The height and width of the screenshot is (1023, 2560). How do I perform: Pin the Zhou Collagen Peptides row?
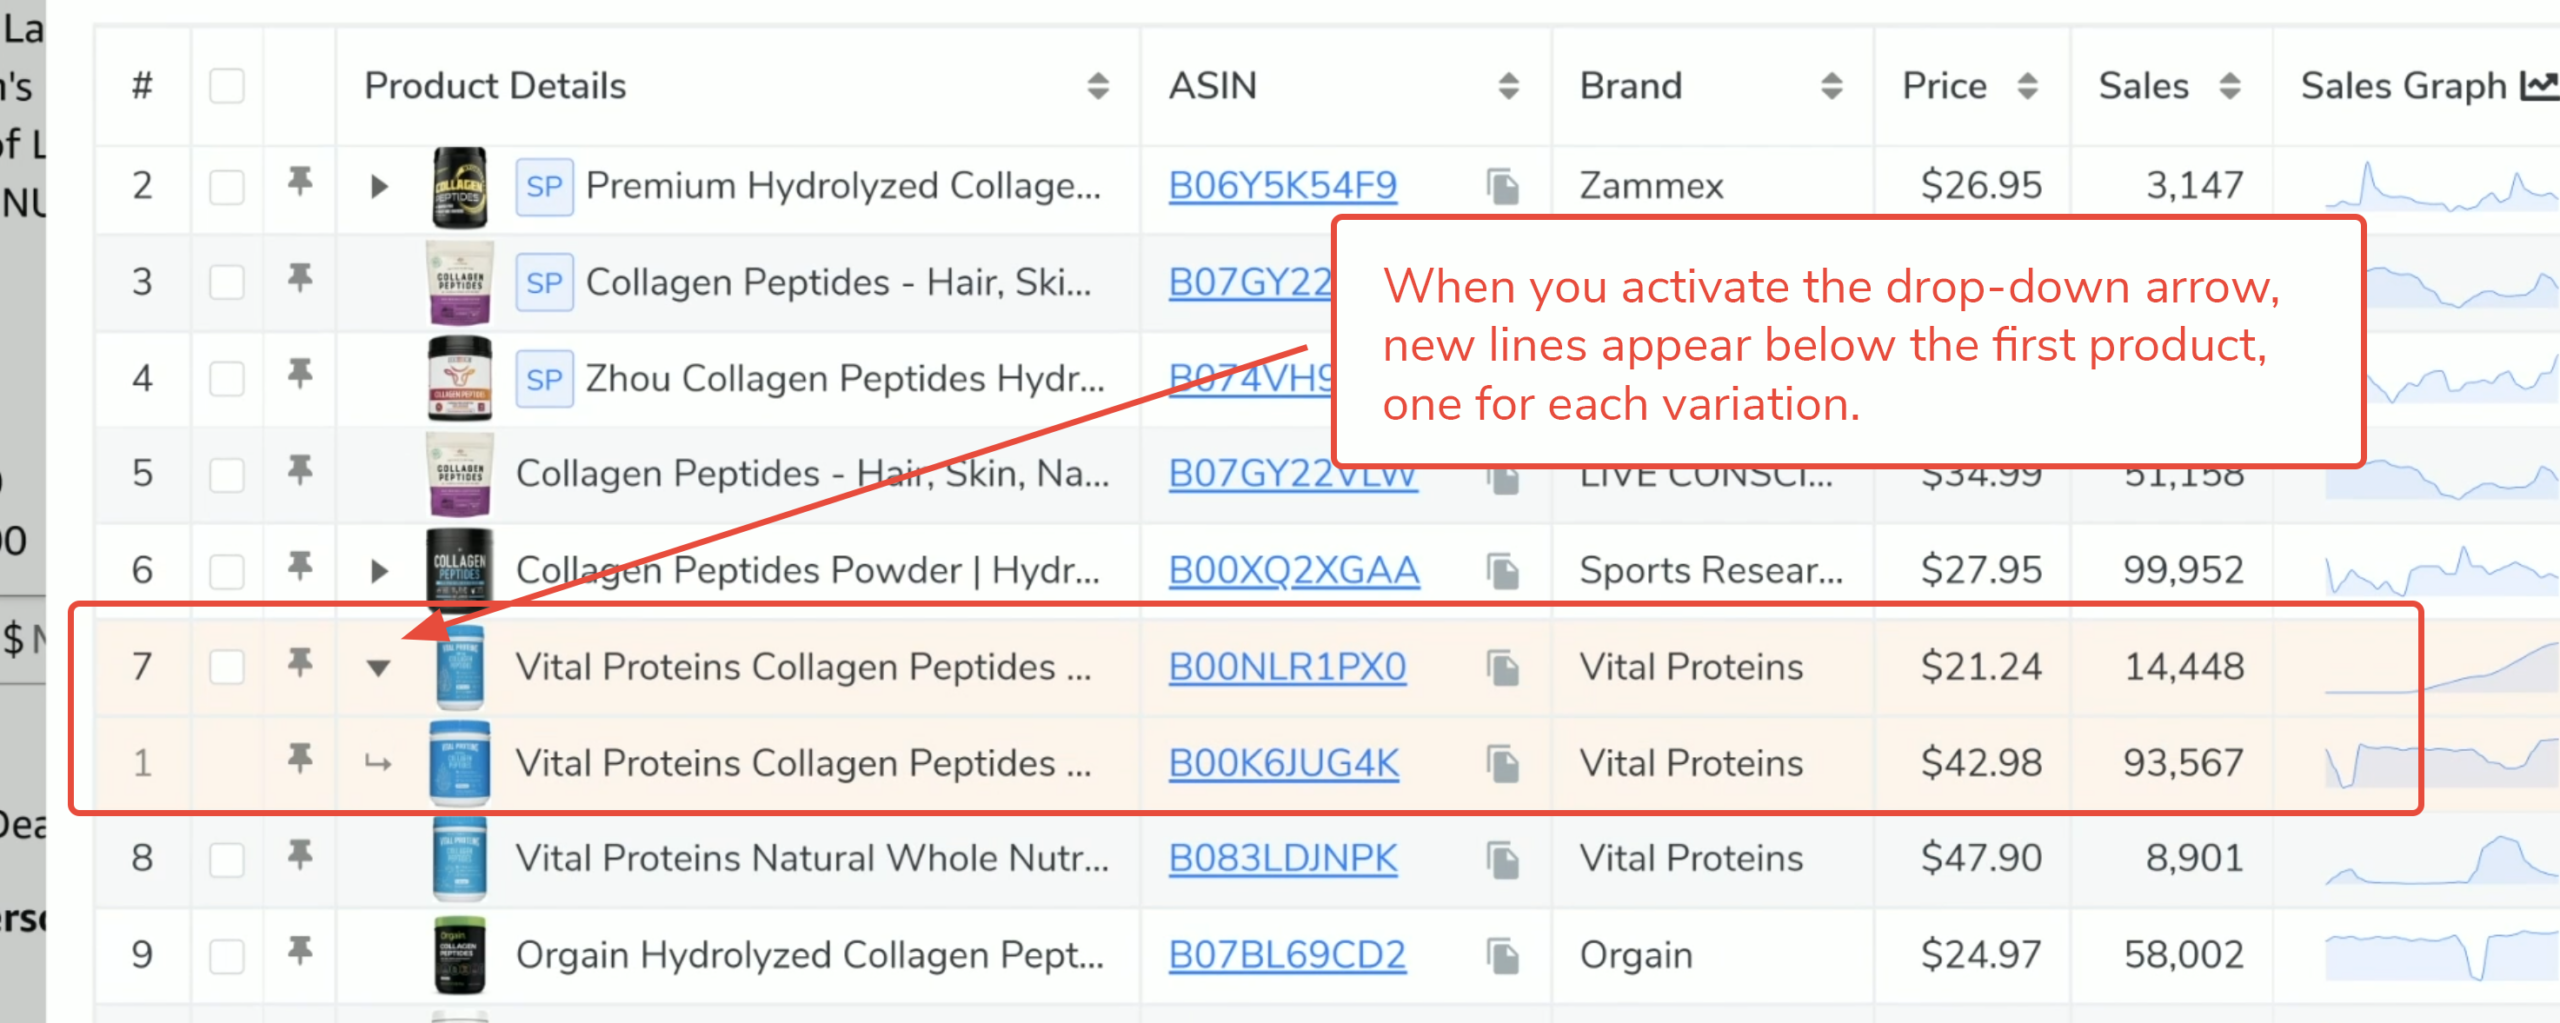coord(299,375)
